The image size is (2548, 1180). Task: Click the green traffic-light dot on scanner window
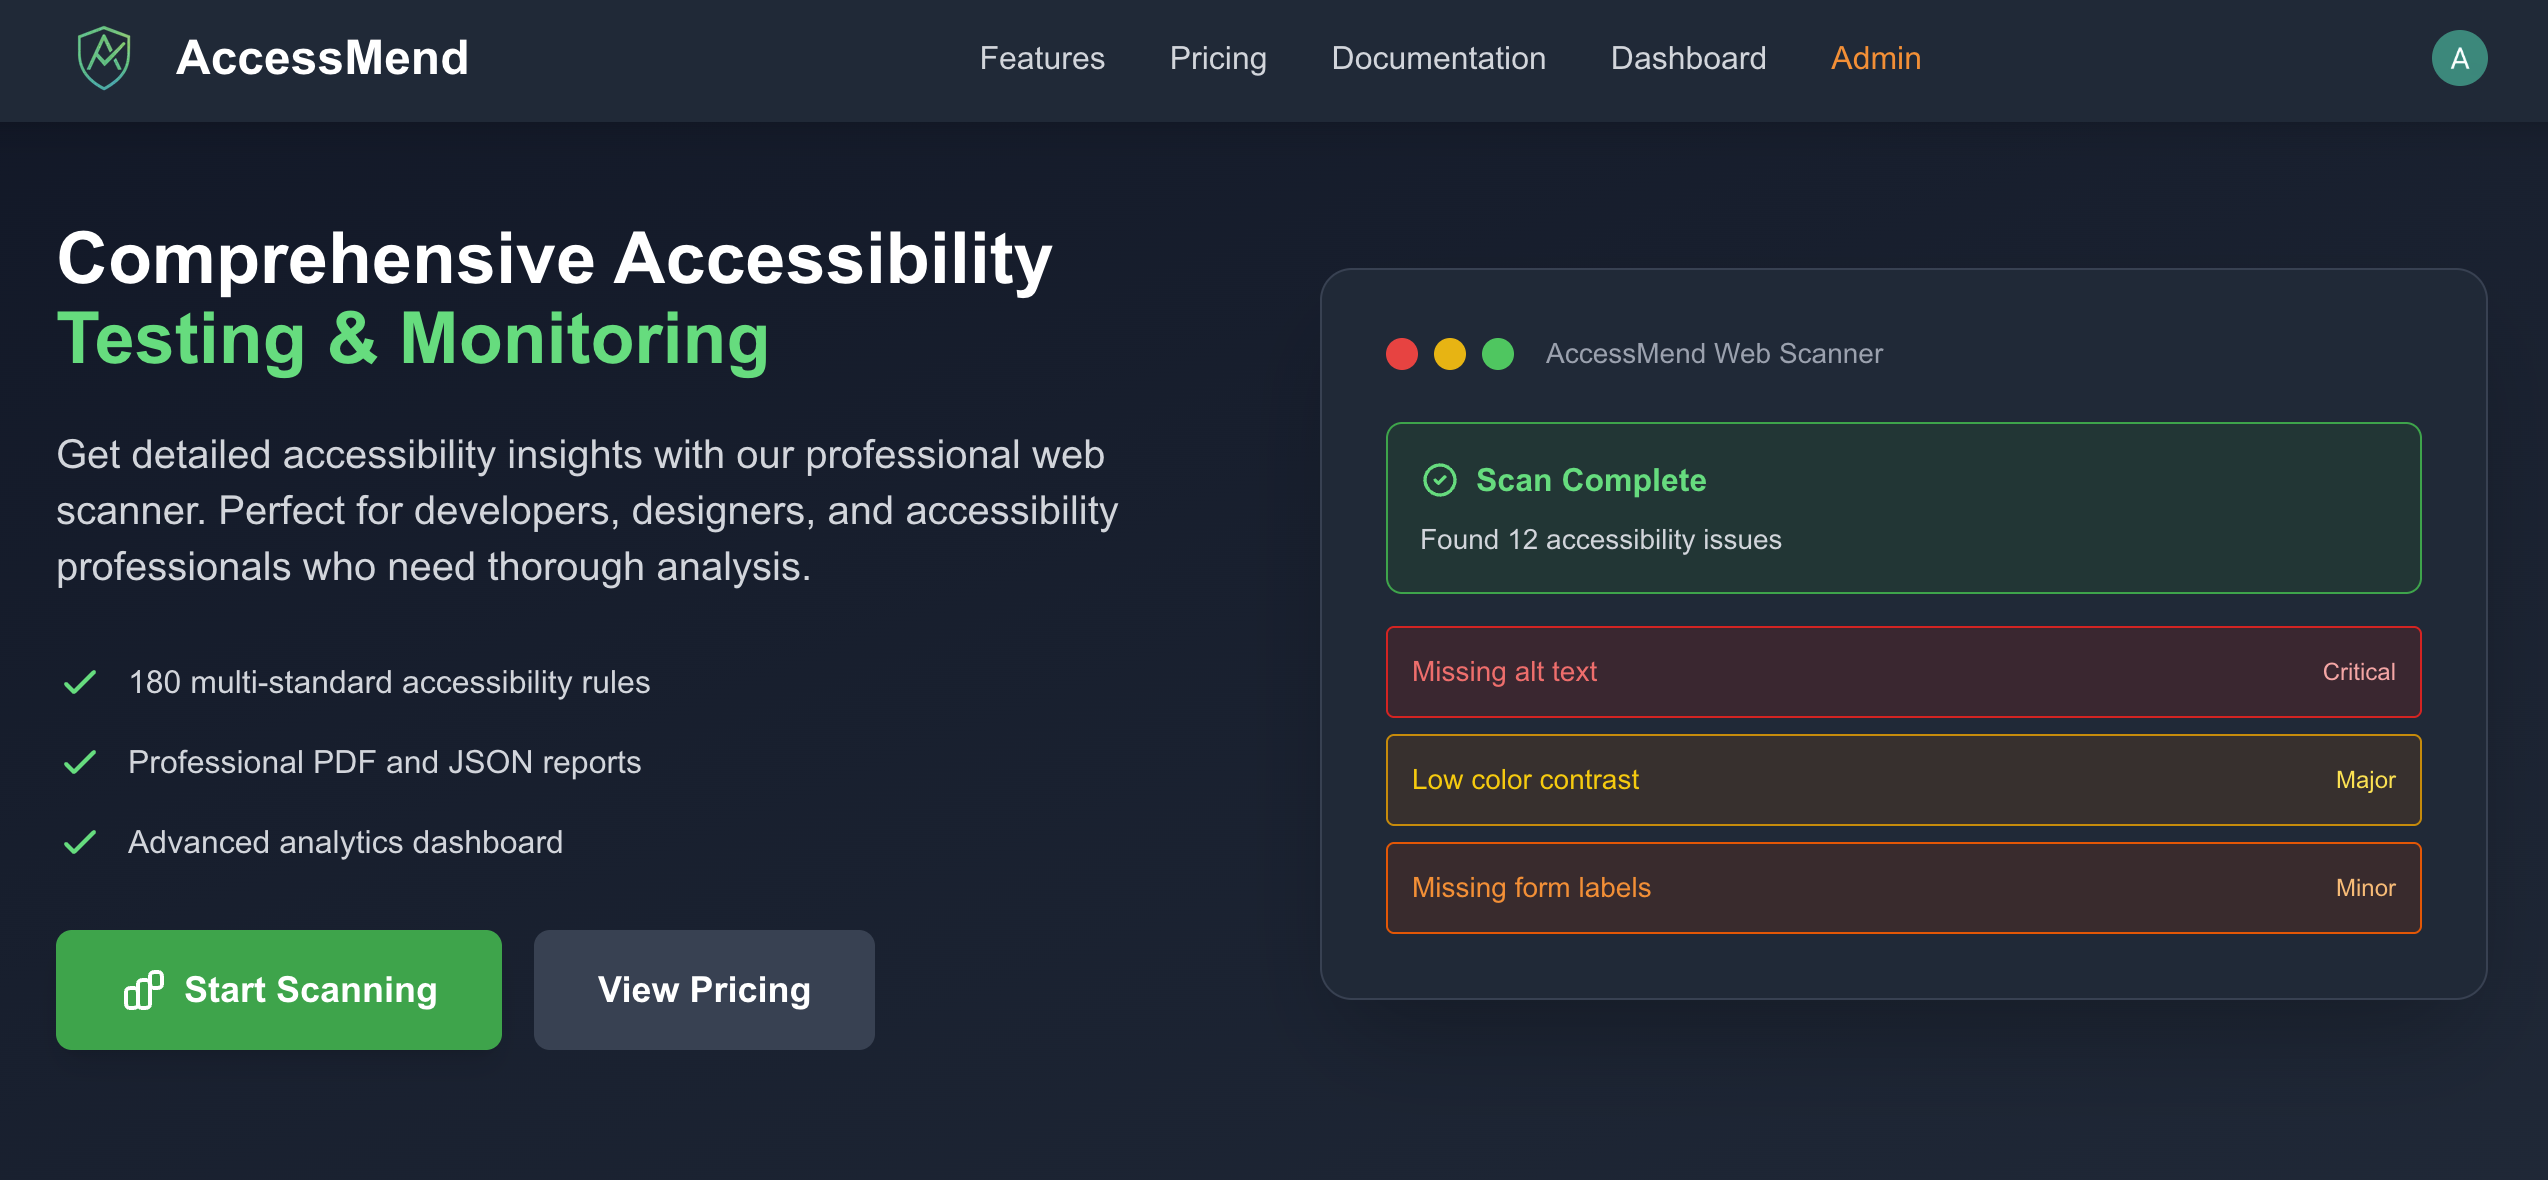click(1497, 354)
